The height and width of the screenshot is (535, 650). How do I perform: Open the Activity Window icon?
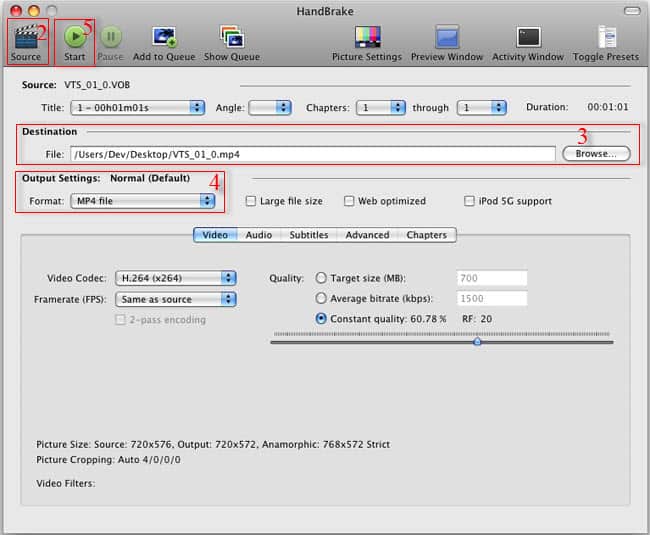point(528,37)
